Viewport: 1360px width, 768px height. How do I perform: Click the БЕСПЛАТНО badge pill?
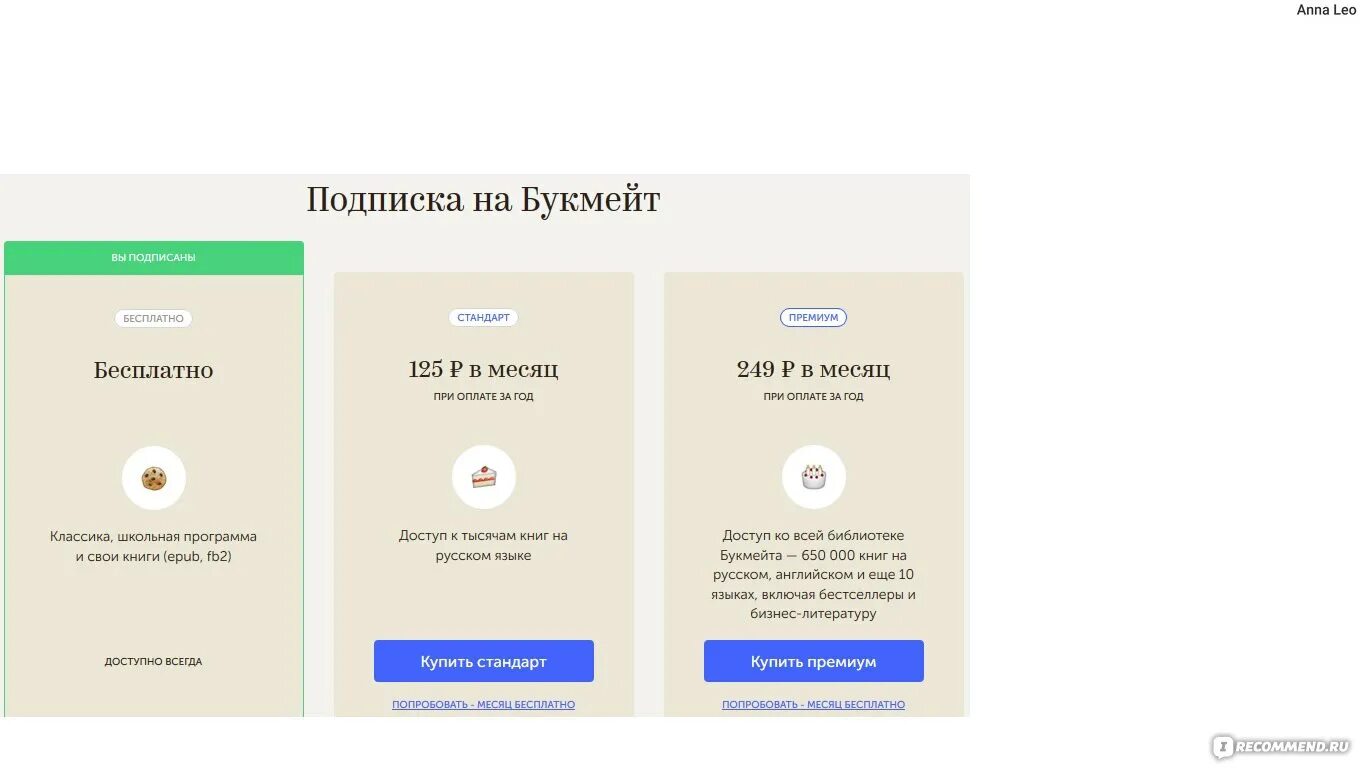point(153,318)
